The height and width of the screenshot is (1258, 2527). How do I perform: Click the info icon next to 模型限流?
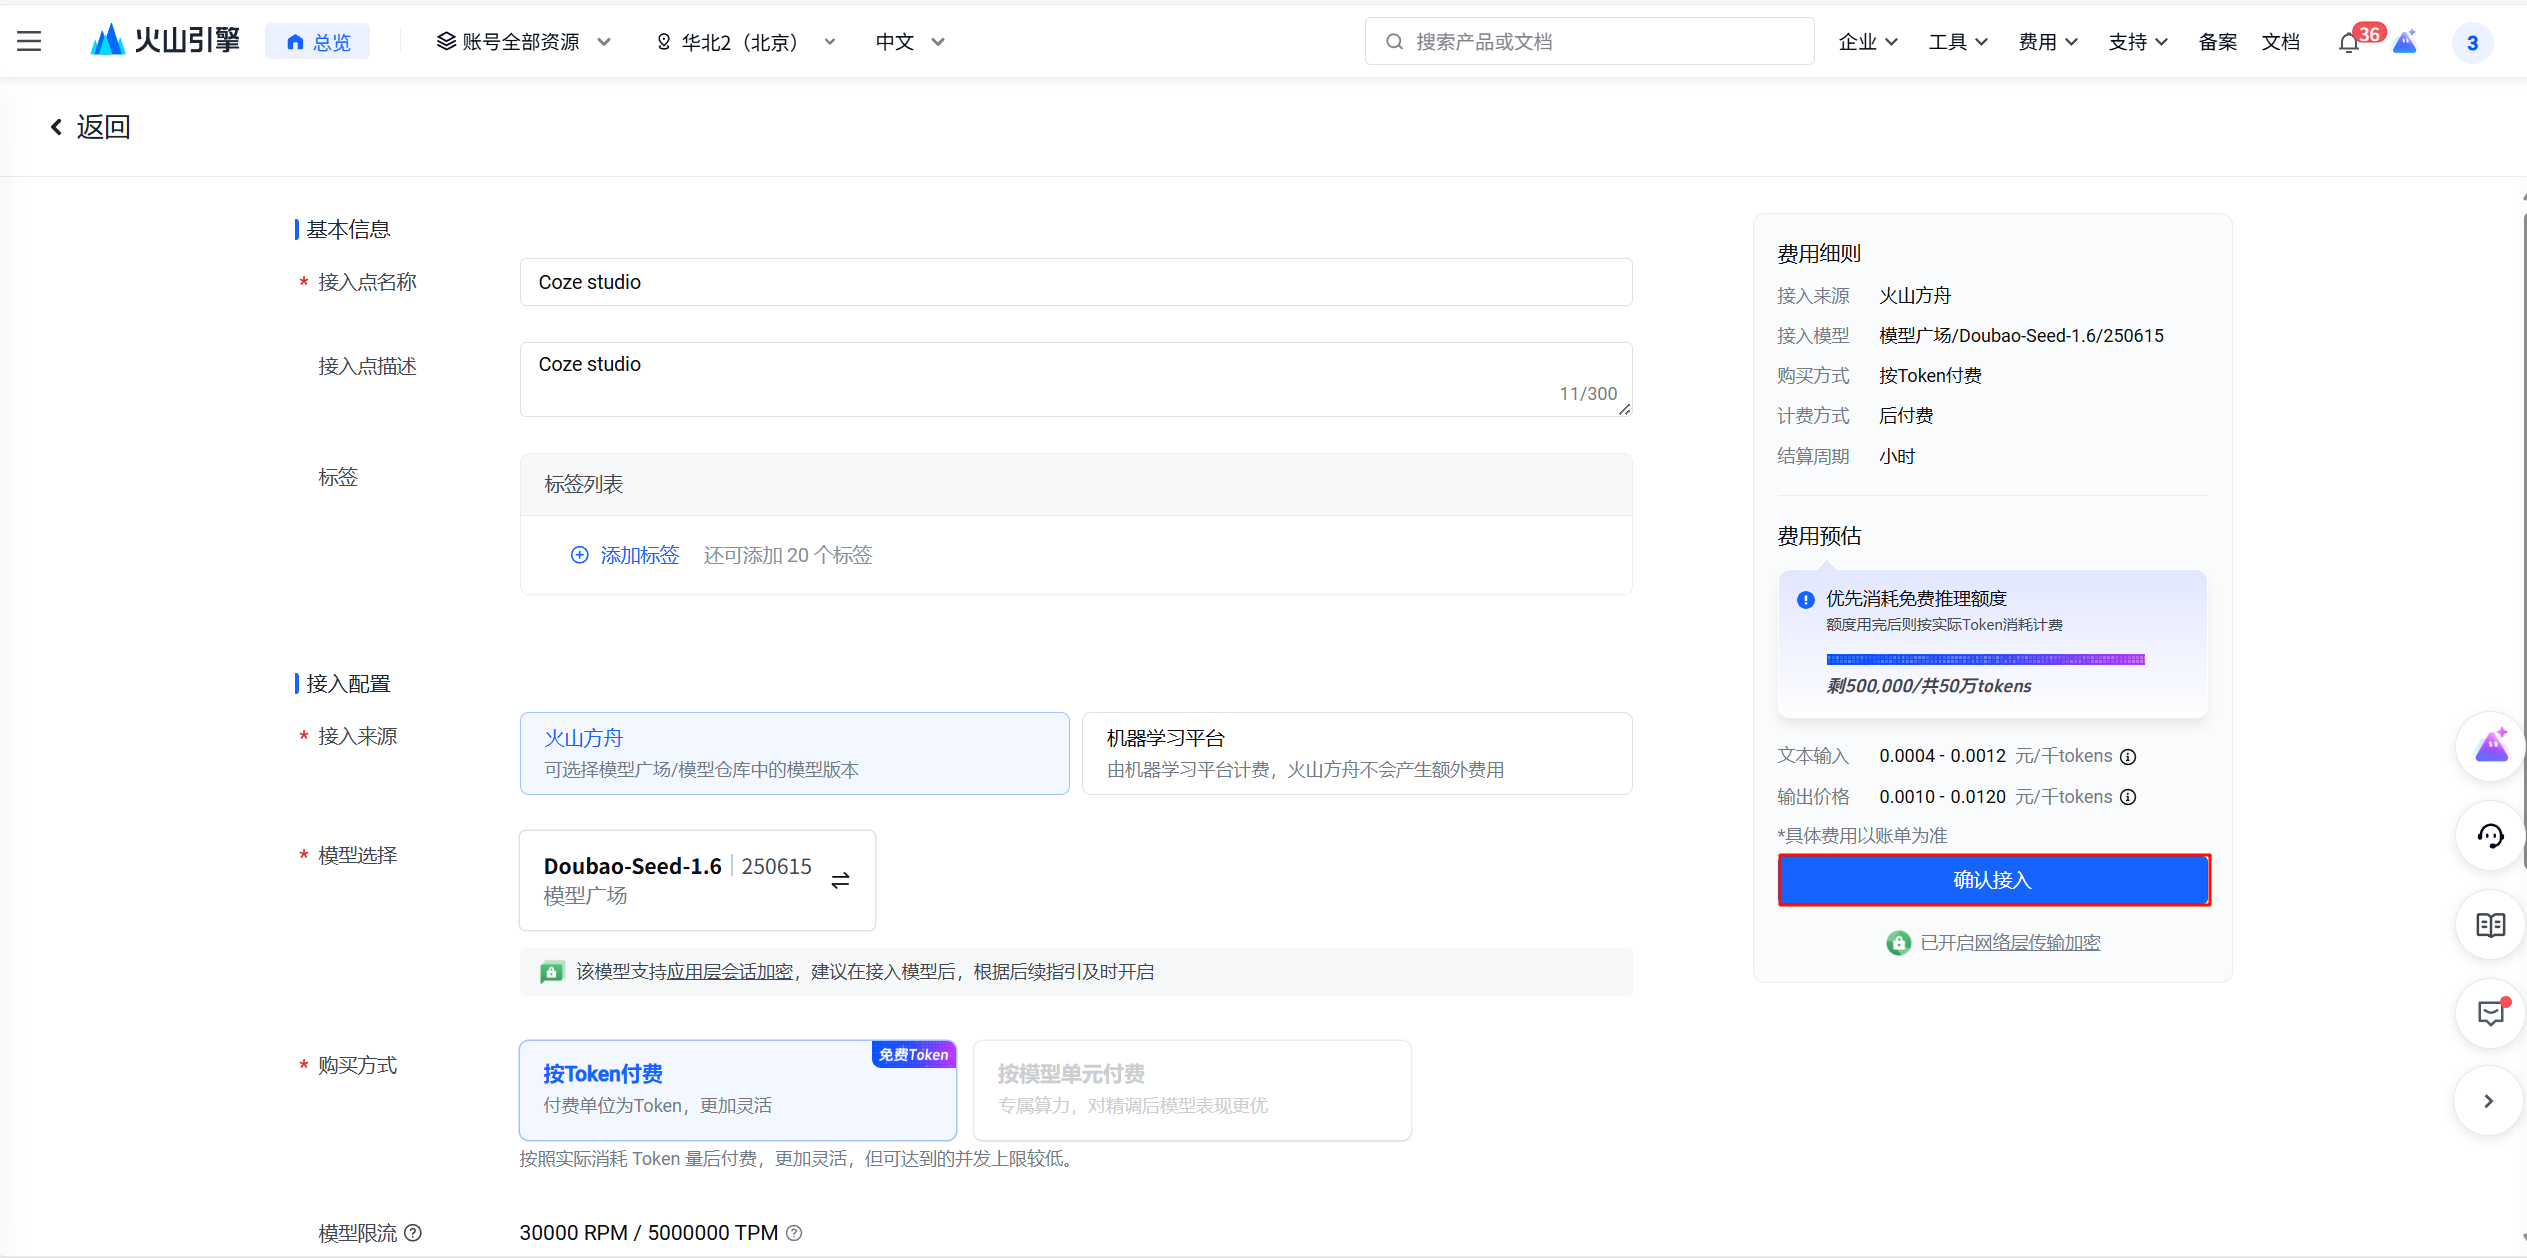414,1233
